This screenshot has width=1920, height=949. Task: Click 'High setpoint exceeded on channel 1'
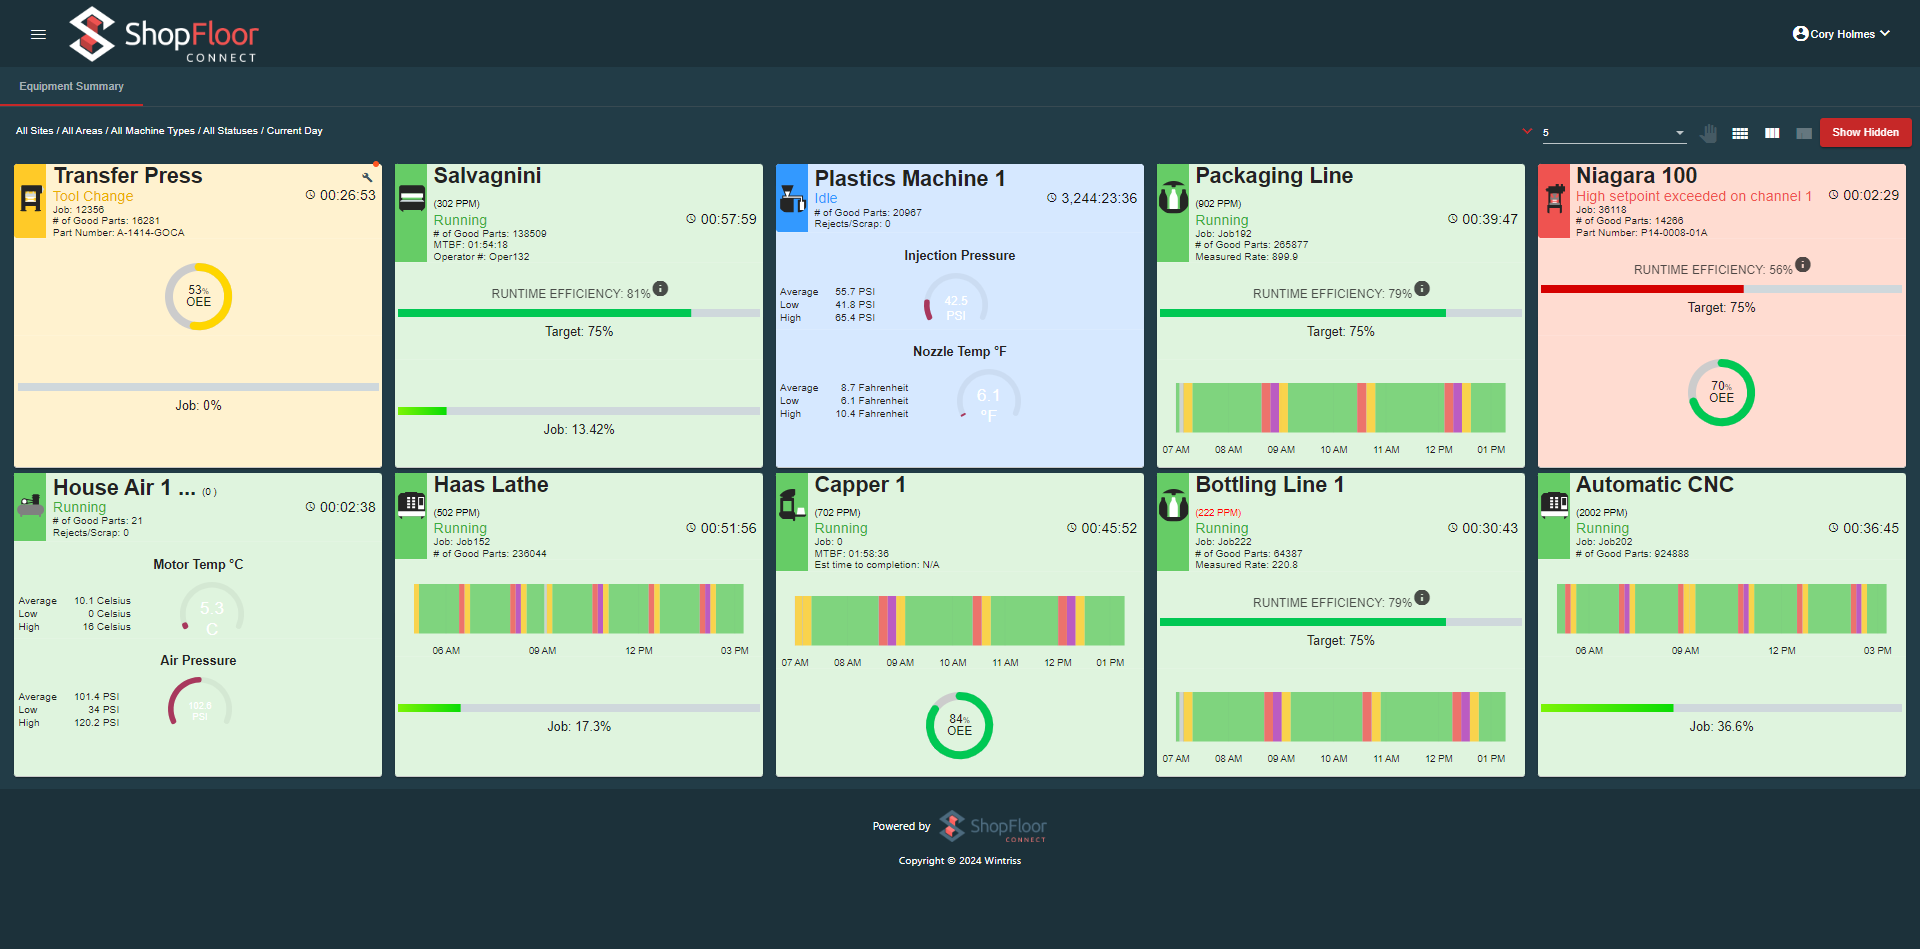click(1694, 197)
